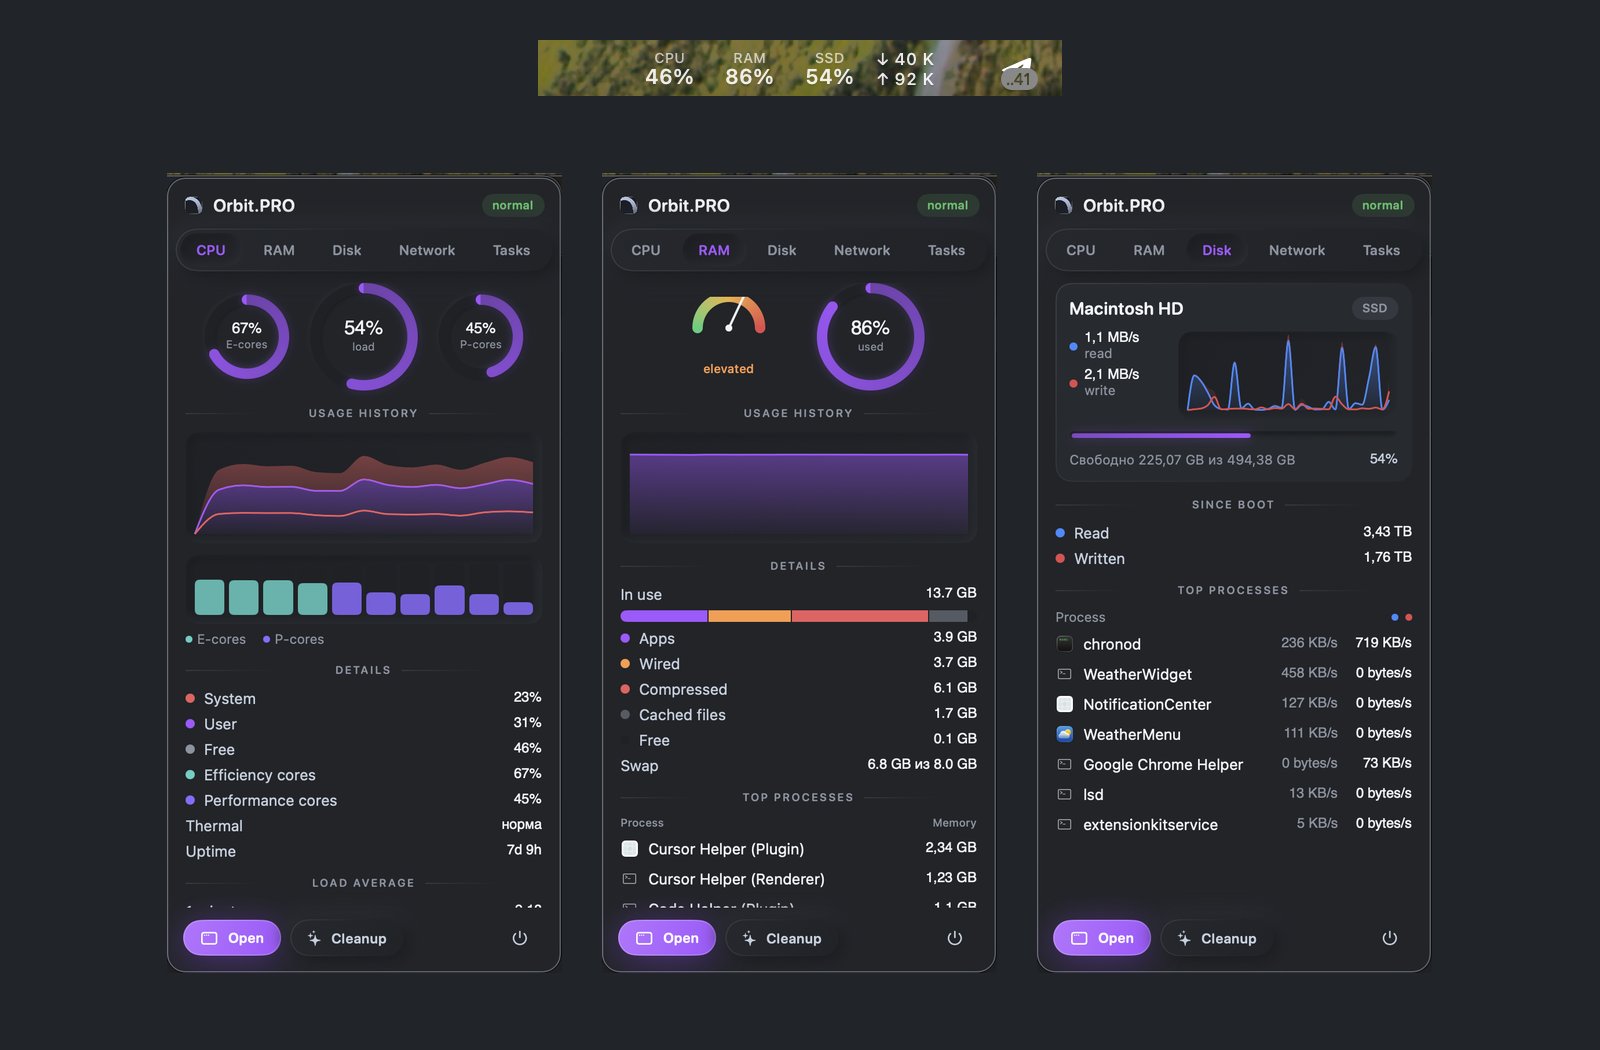Click NotificationCenter process icon
Image resolution: width=1600 pixels, height=1050 pixels.
pos(1065,704)
